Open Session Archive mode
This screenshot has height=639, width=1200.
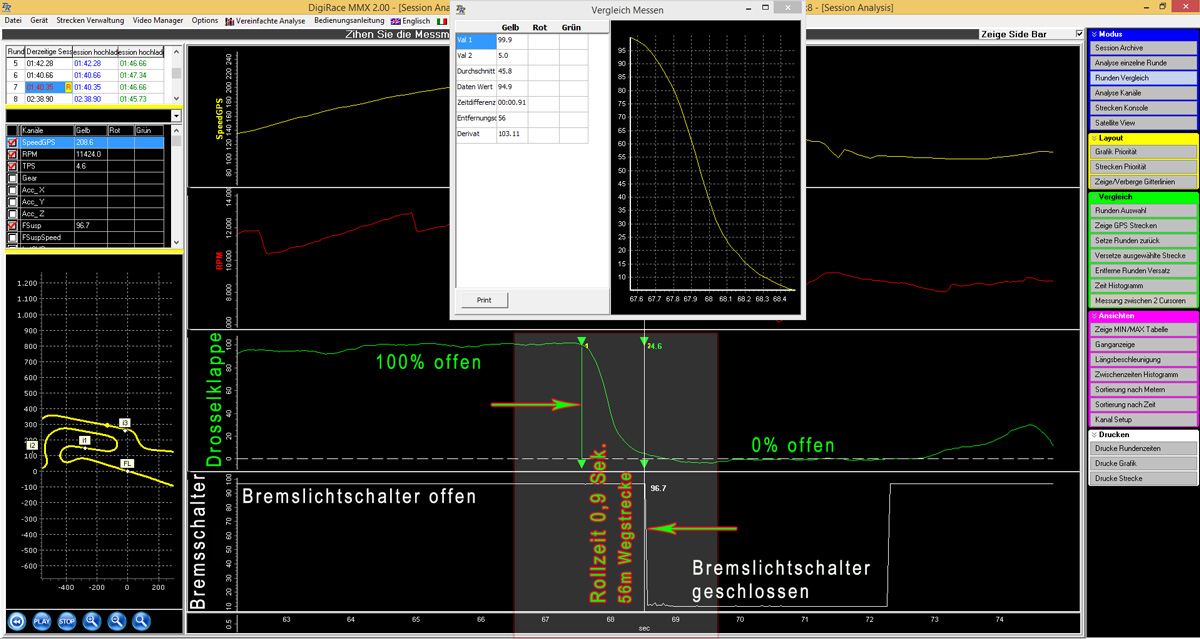tap(1143, 48)
